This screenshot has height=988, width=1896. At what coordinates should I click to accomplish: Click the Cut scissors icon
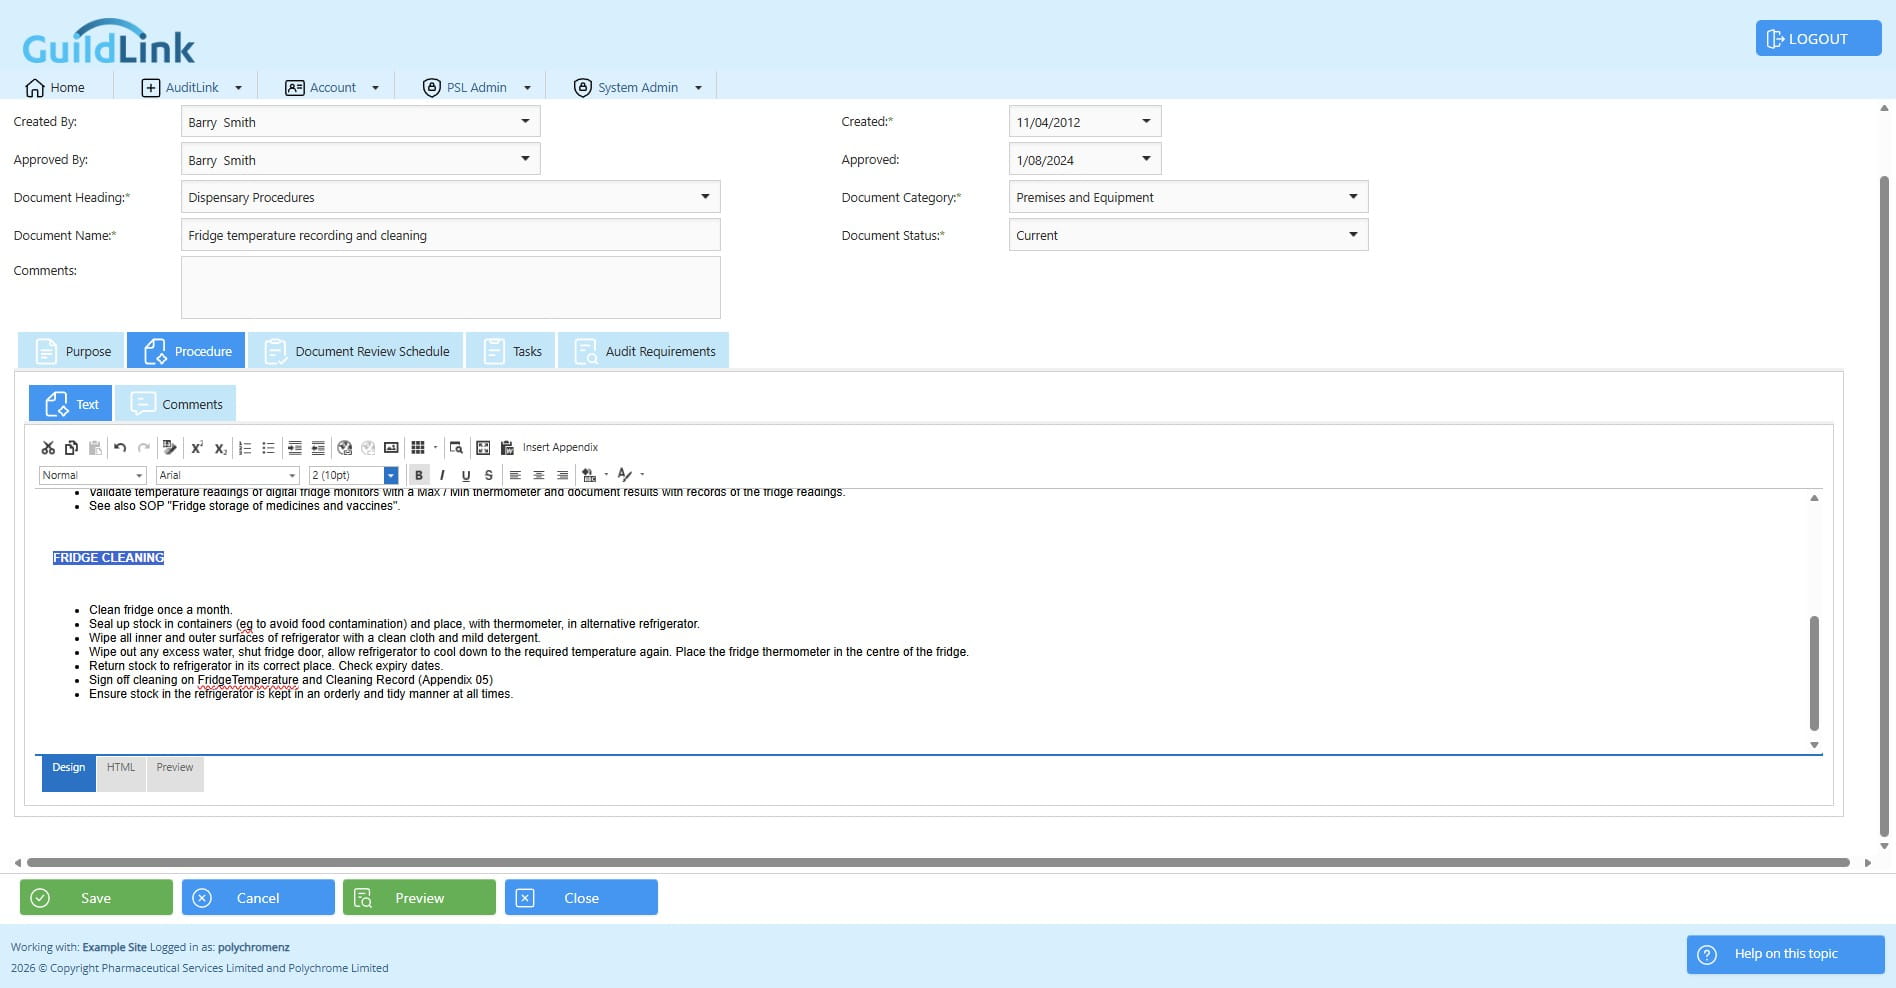[x=48, y=448]
